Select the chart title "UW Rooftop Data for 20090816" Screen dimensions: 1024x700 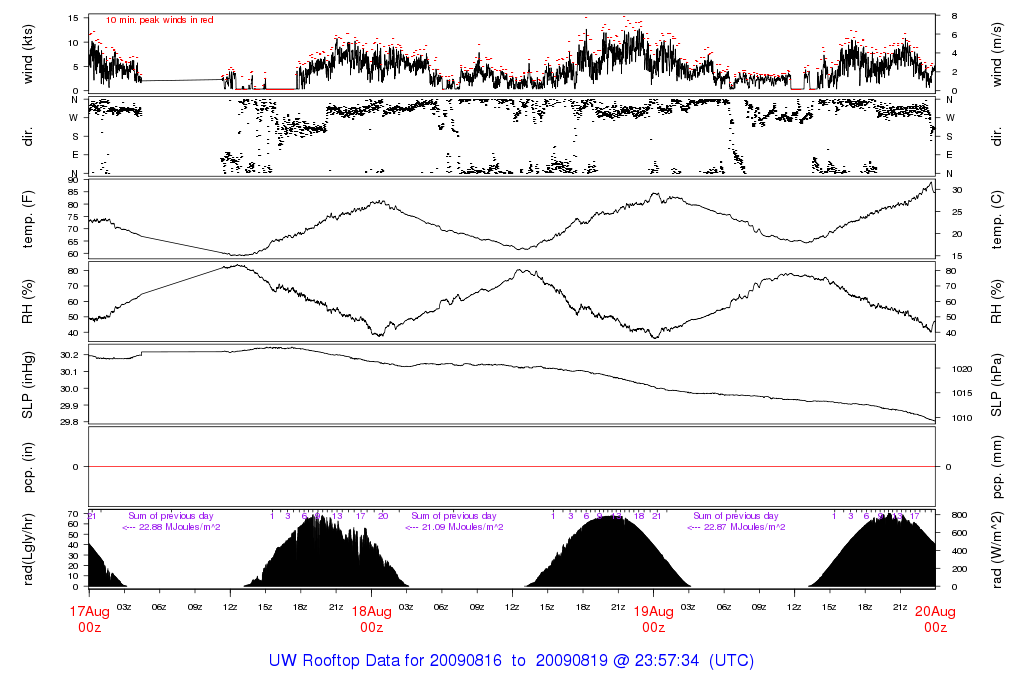coord(385,661)
